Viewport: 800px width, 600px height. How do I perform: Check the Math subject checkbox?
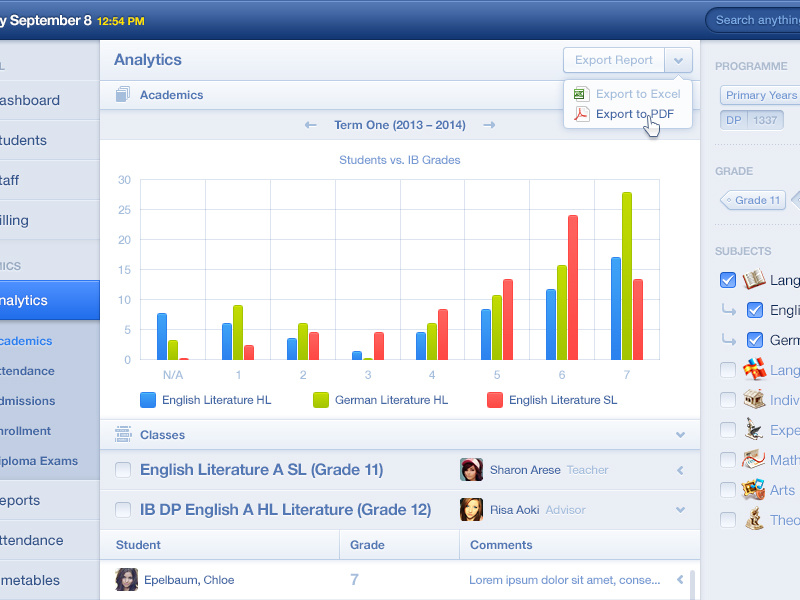point(728,460)
